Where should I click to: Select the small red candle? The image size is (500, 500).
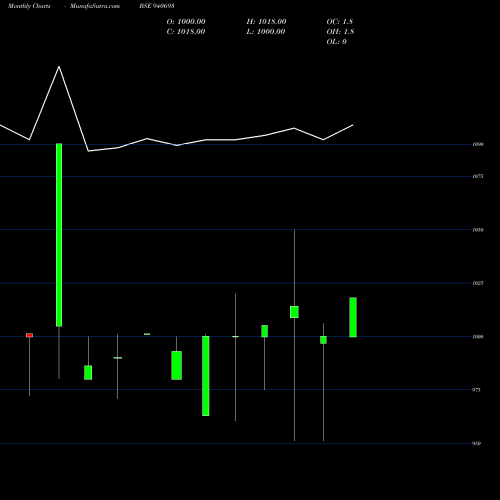tap(30, 335)
